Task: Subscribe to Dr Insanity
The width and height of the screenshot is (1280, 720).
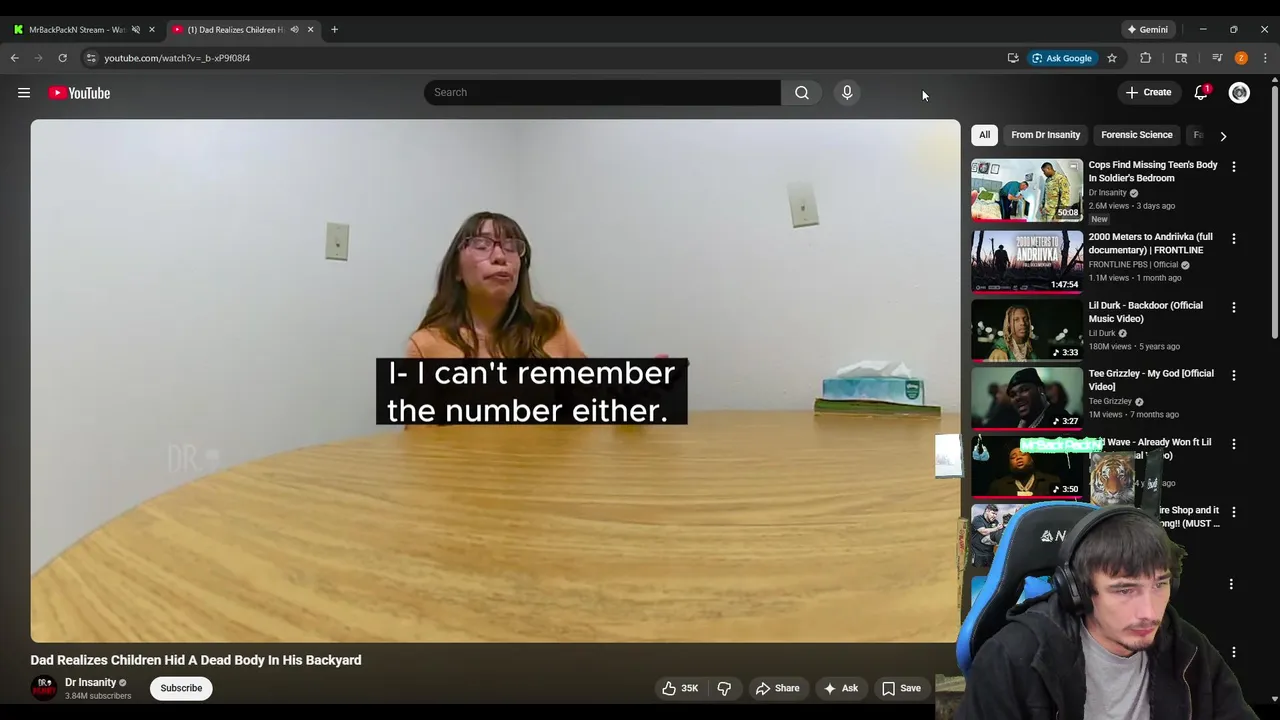Action: click(181, 688)
